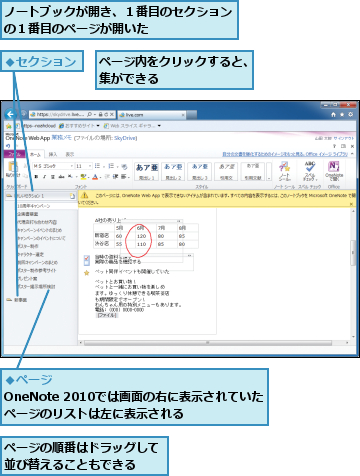The image size is (360, 476).
Task: Close the live.com browser tab
Action: 183,115
